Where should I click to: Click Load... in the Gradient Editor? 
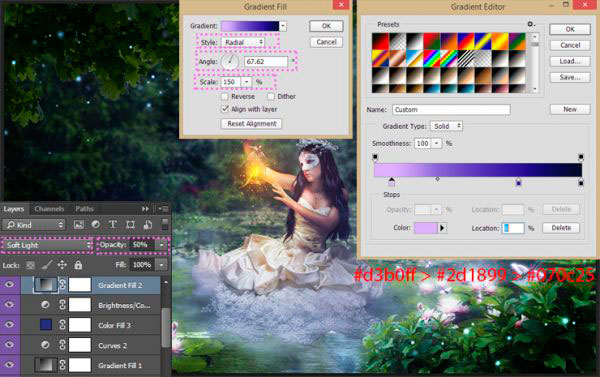pyautogui.click(x=570, y=61)
